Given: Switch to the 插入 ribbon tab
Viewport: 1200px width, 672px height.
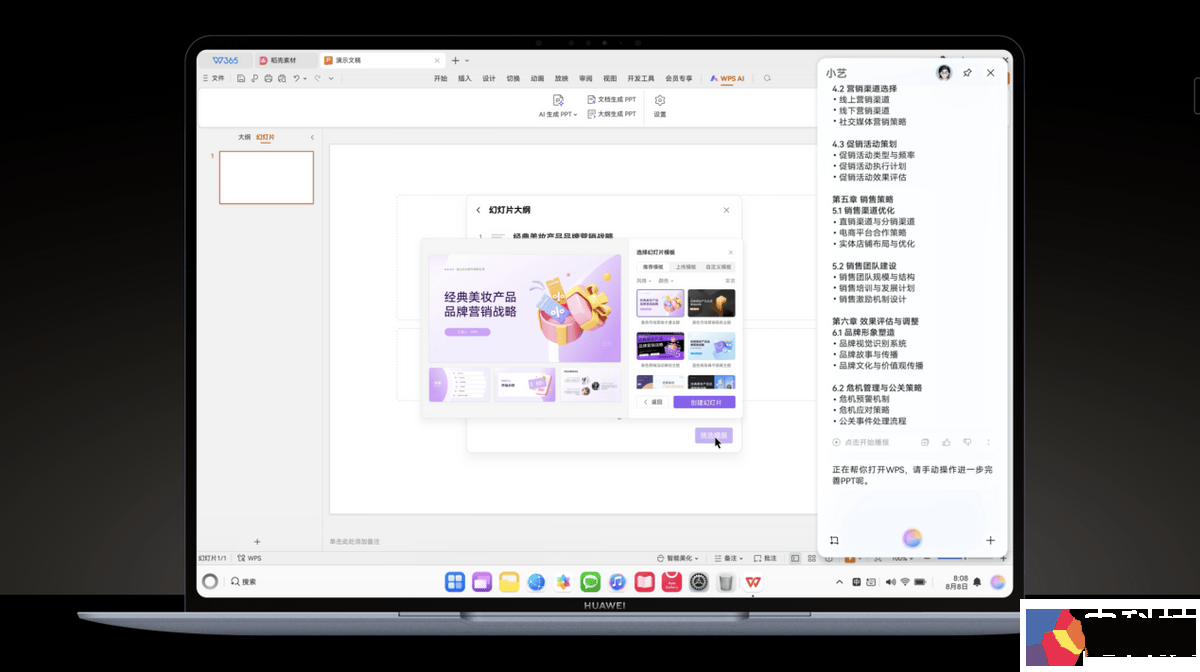Looking at the screenshot, I should tap(464, 78).
